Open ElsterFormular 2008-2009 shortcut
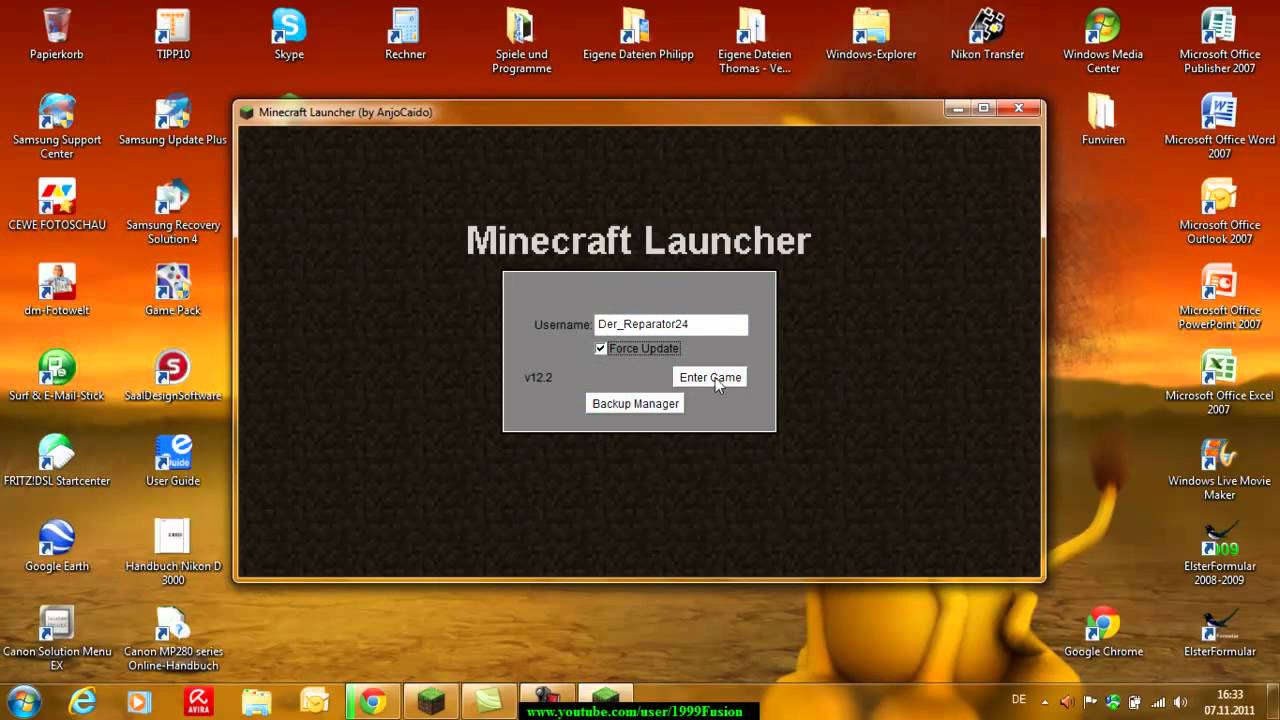This screenshot has height=720, width=1280. (1219, 552)
